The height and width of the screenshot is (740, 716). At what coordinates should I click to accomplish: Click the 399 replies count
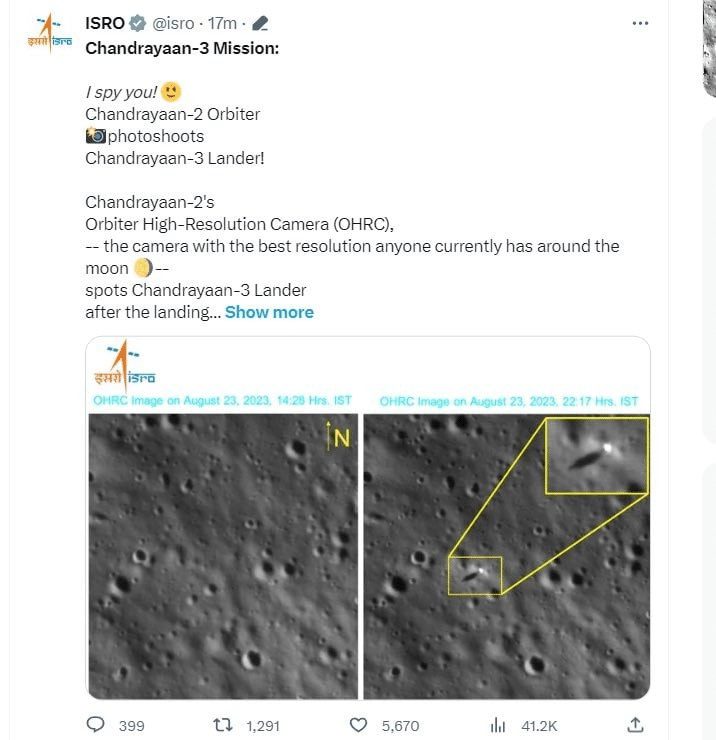(x=131, y=725)
